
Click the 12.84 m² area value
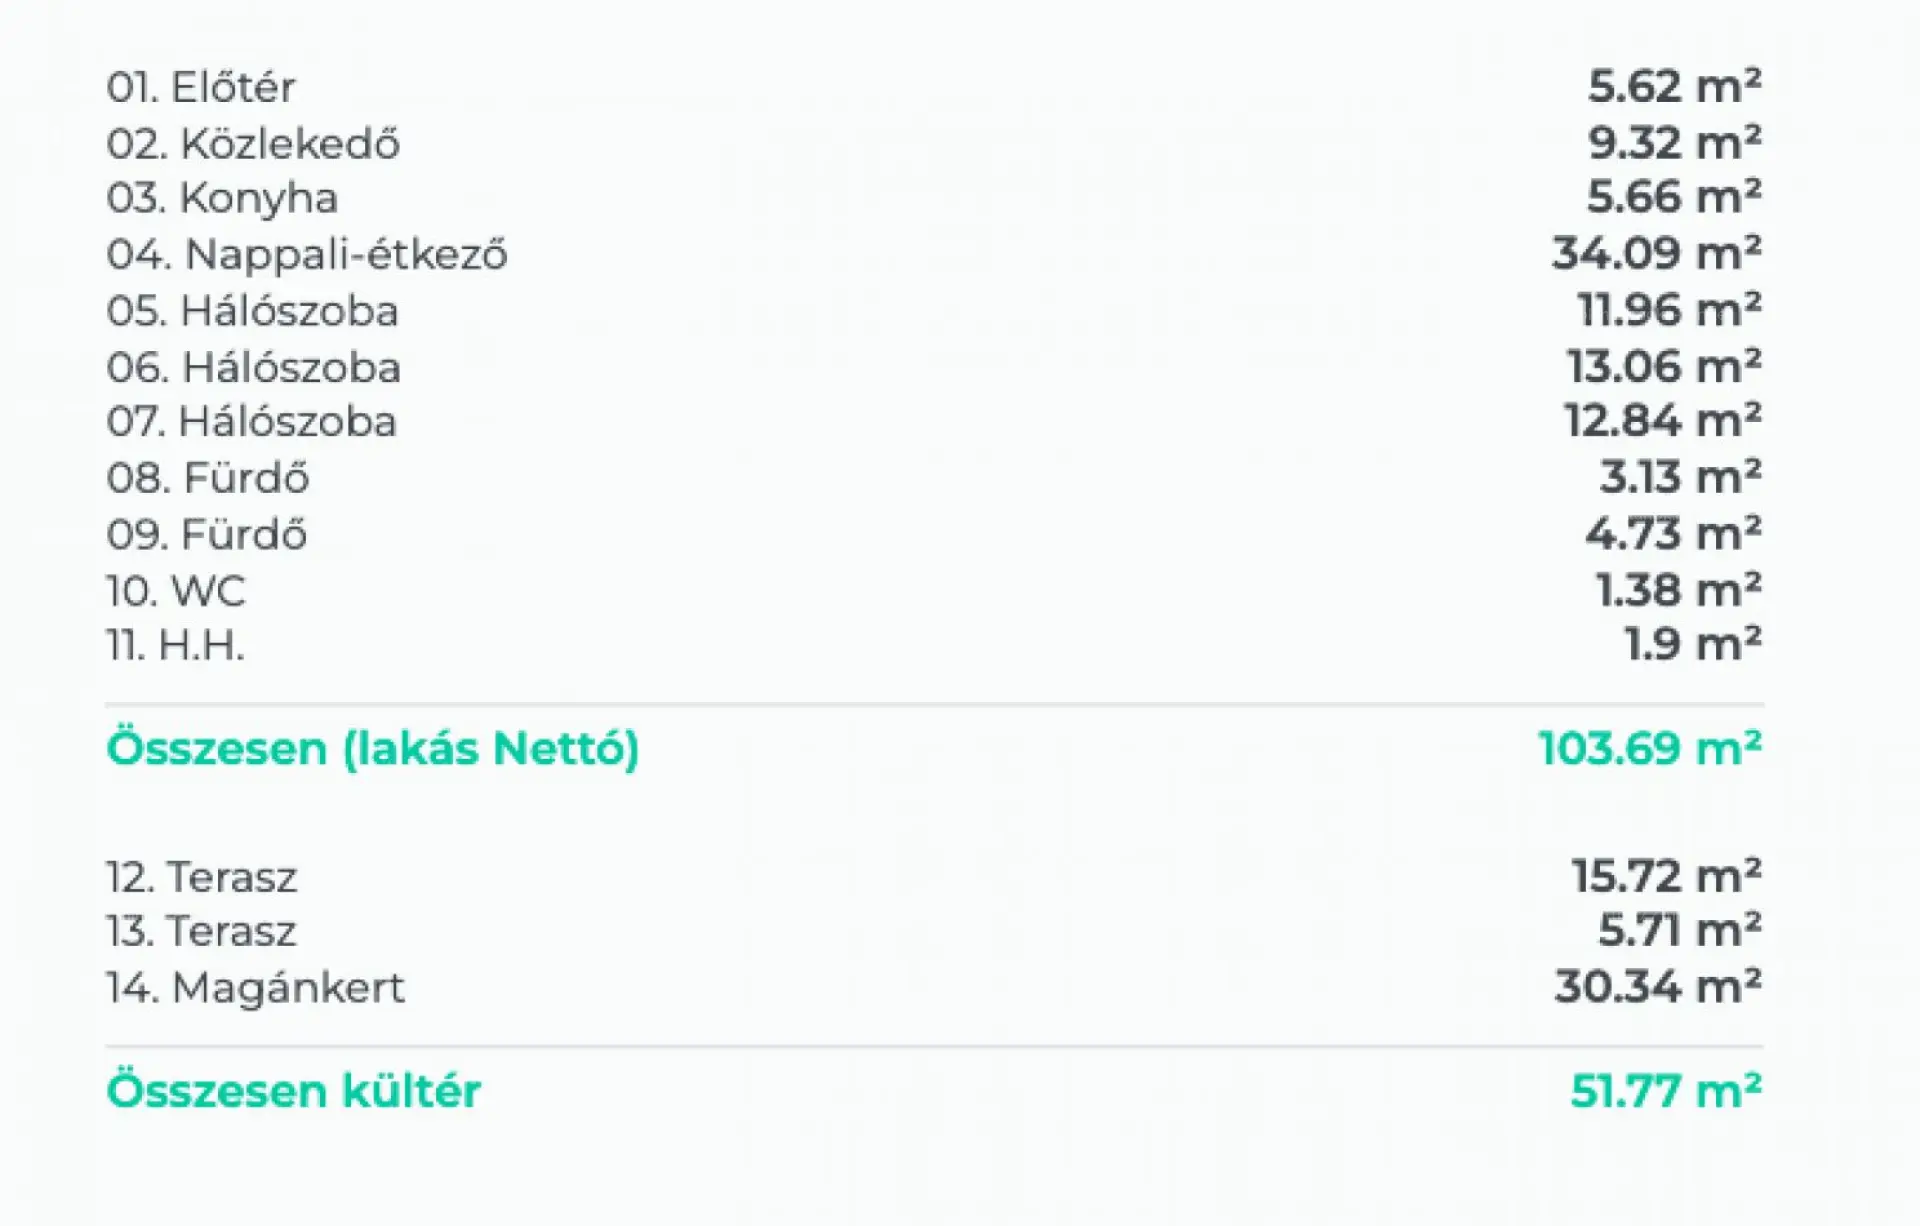point(1662,421)
